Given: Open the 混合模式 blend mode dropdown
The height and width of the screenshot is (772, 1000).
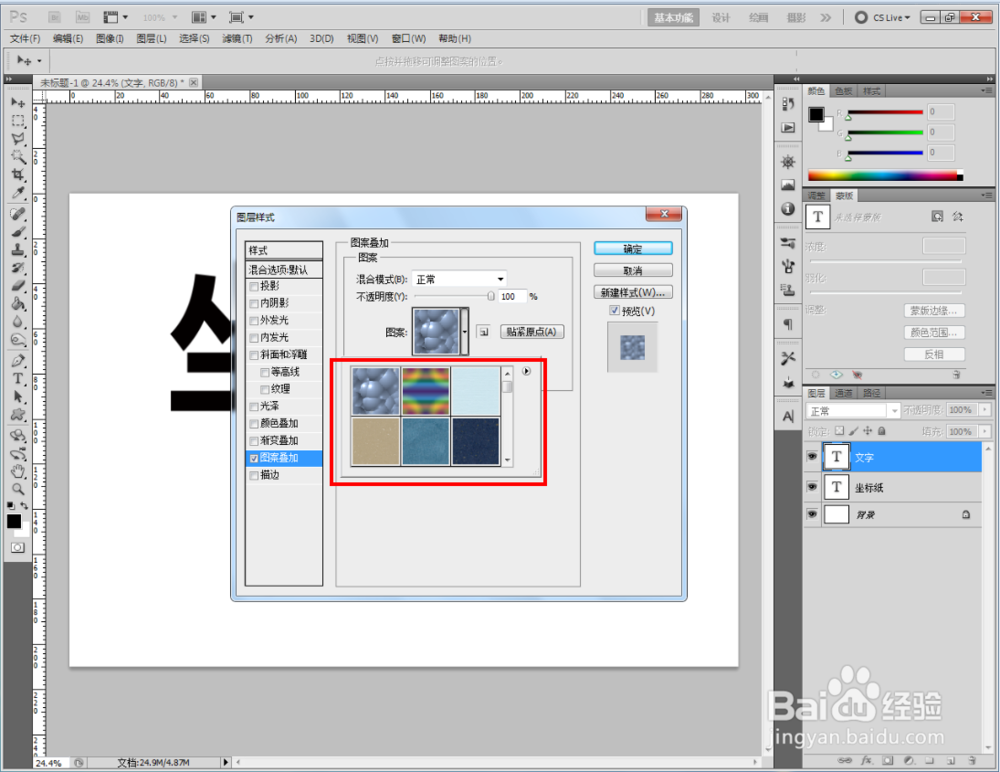Looking at the screenshot, I should [x=458, y=279].
